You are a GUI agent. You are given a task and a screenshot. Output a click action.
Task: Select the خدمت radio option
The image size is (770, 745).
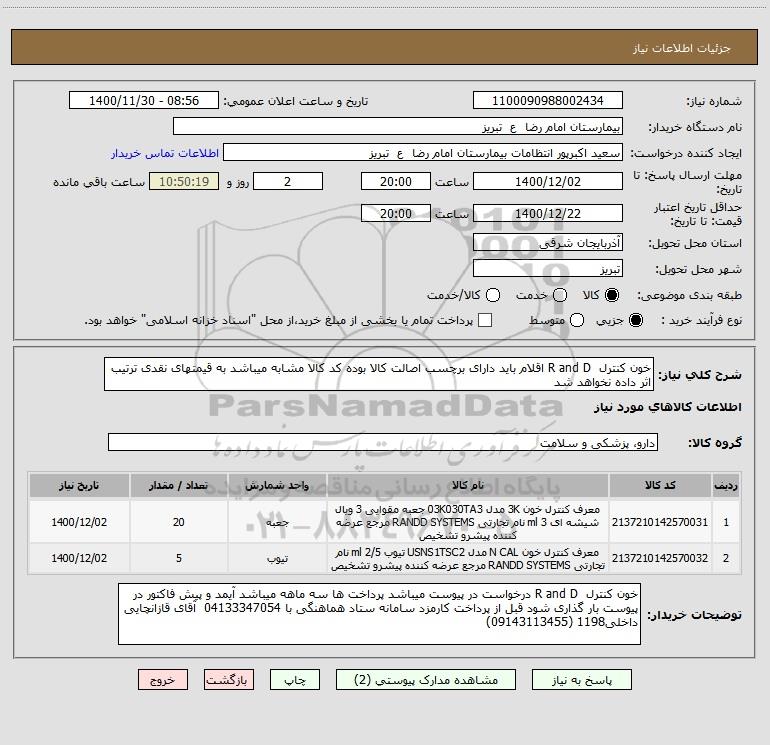tap(560, 295)
